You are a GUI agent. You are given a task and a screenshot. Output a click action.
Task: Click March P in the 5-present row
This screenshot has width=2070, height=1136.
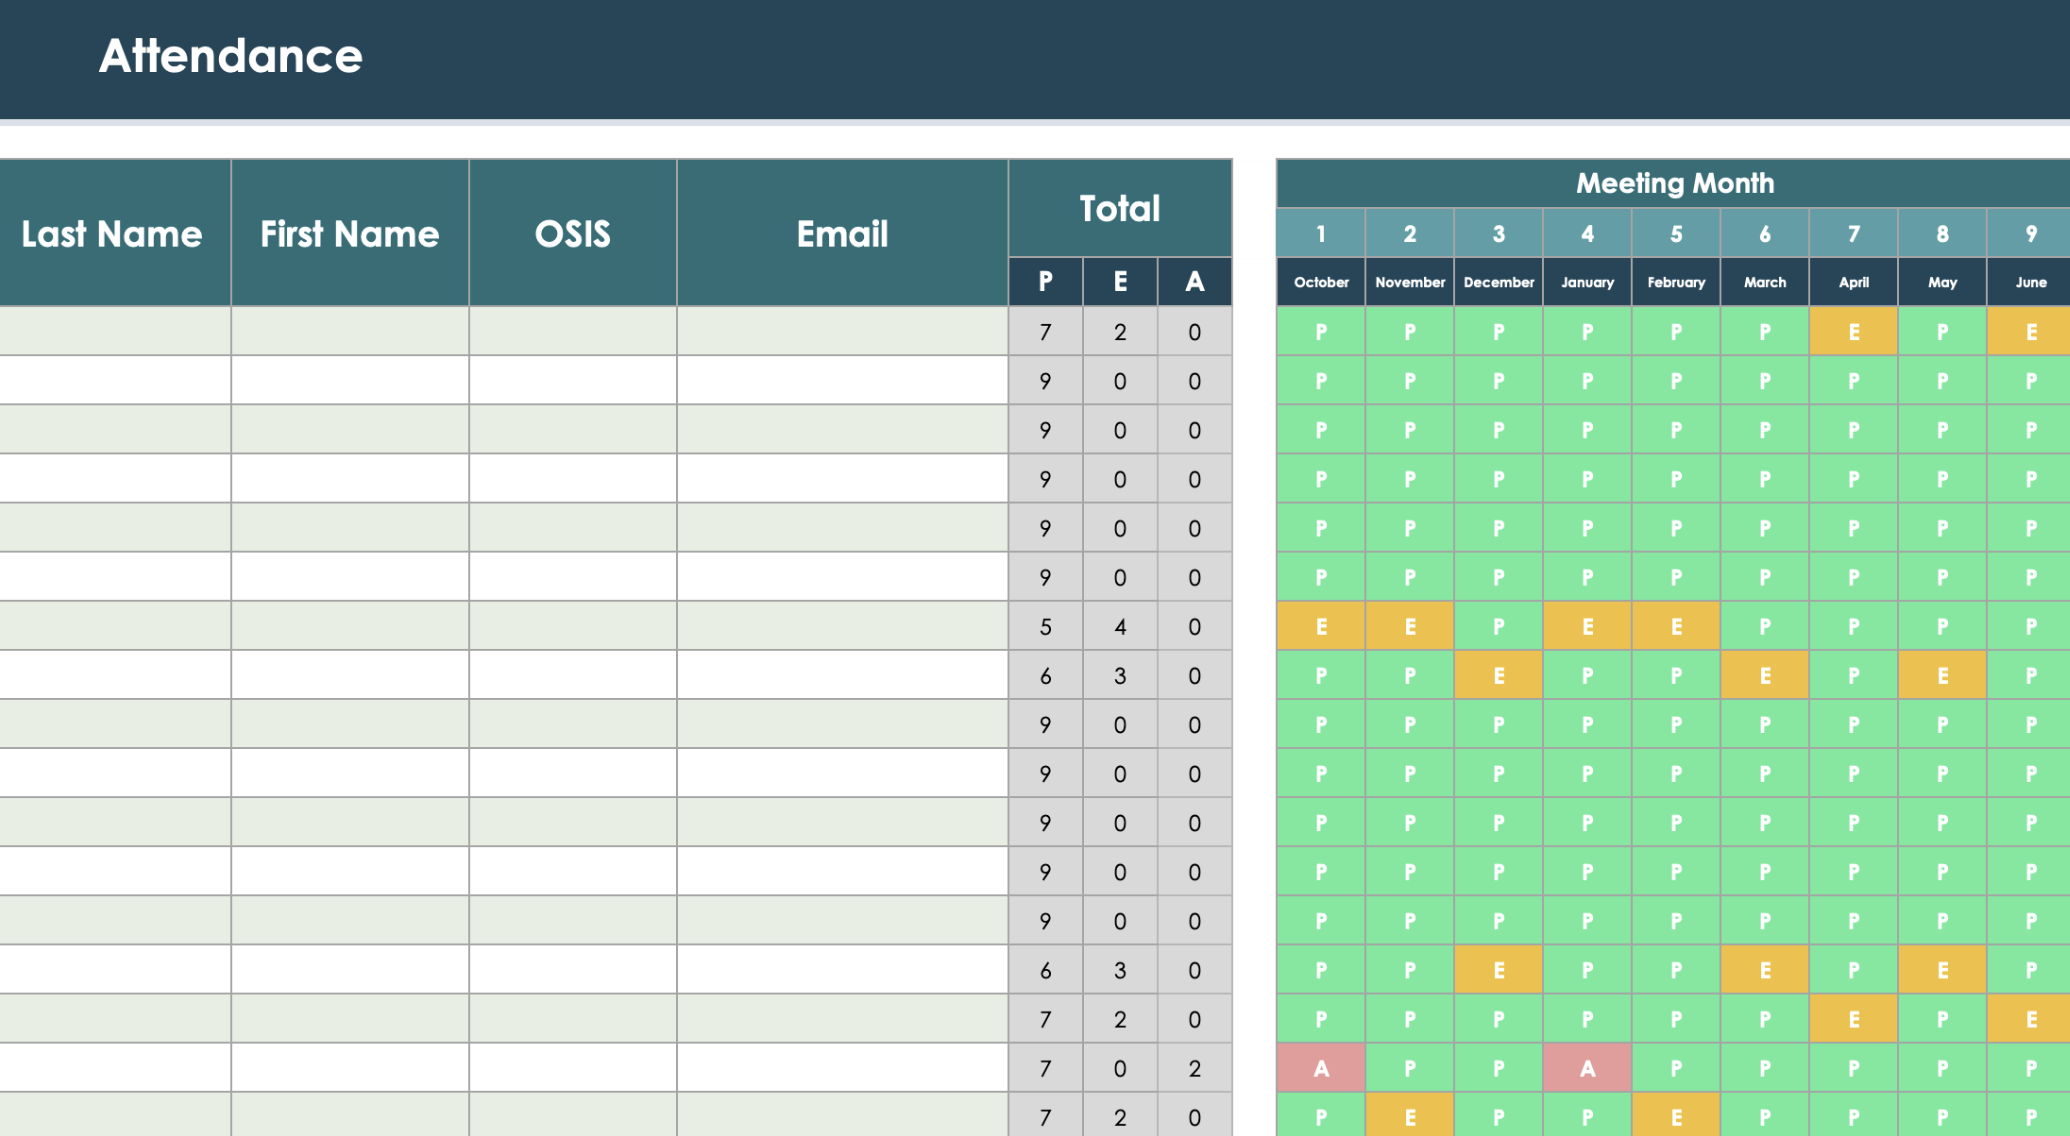pos(1765,627)
